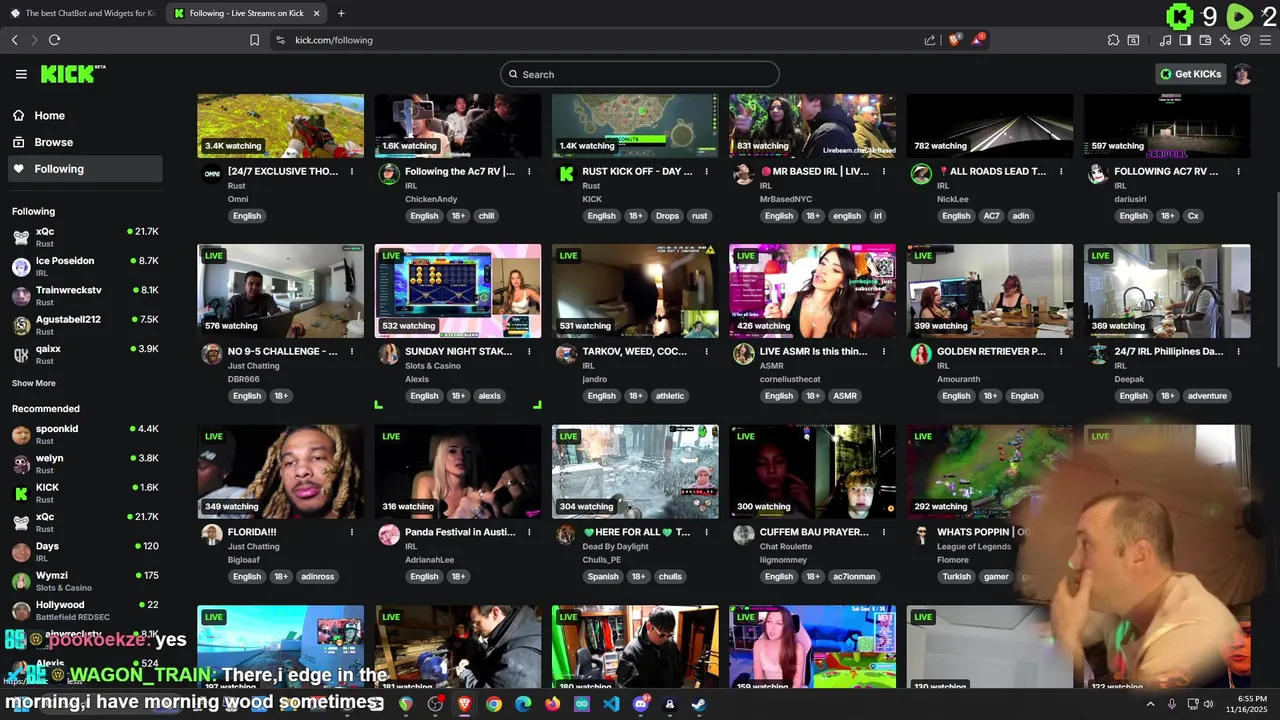The width and height of the screenshot is (1280, 720).
Task: Open the browser extensions puzzle icon
Action: point(1113,40)
